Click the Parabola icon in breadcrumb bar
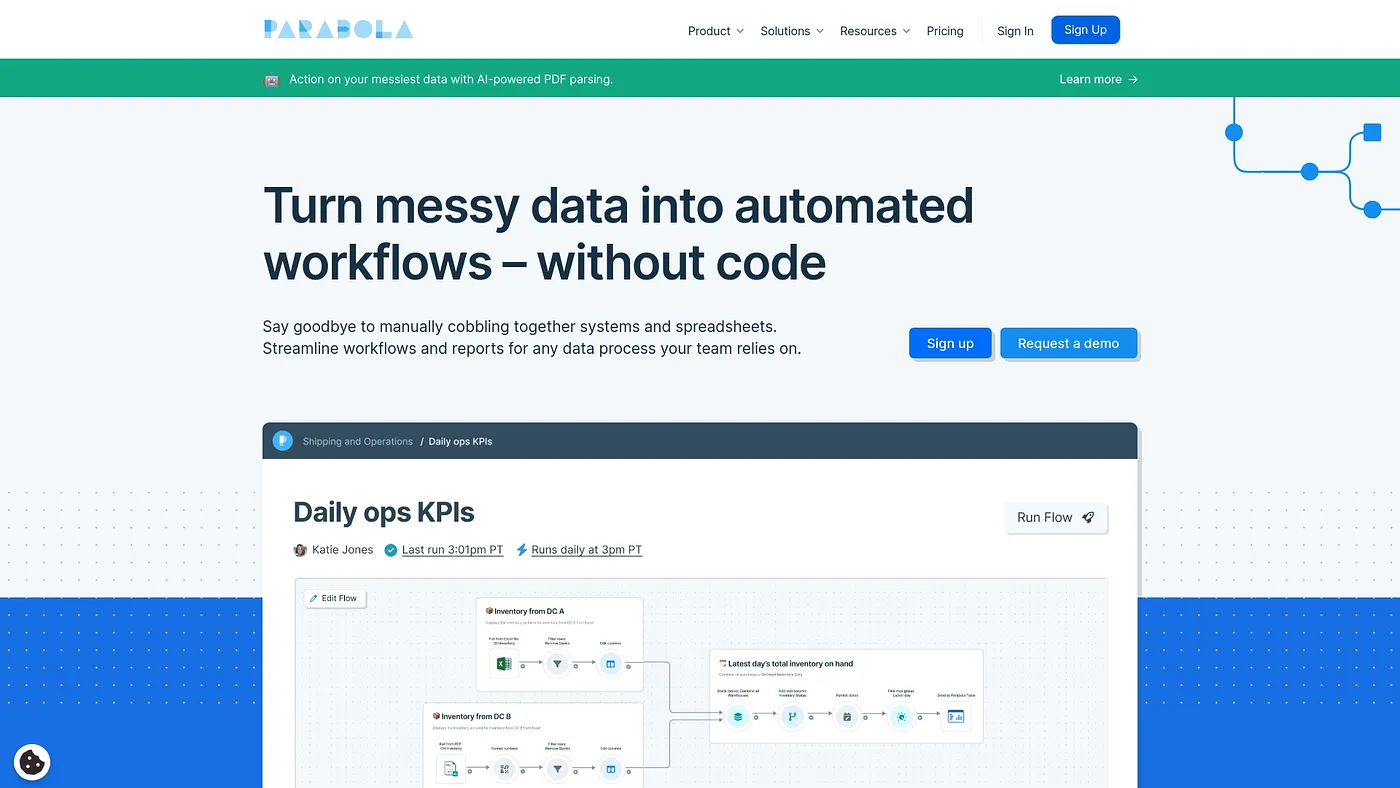The height and width of the screenshot is (788, 1400). [x=283, y=440]
